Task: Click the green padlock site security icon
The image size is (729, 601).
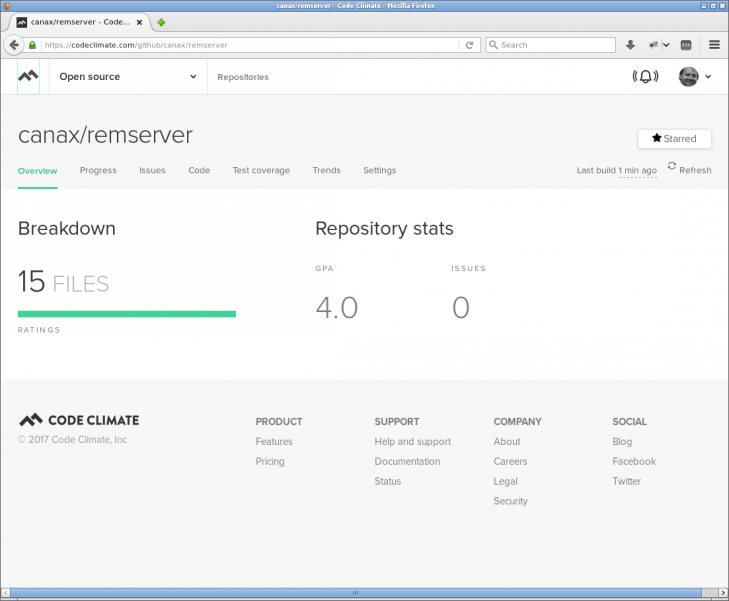Action: pyautogui.click(x=32, y=45)
